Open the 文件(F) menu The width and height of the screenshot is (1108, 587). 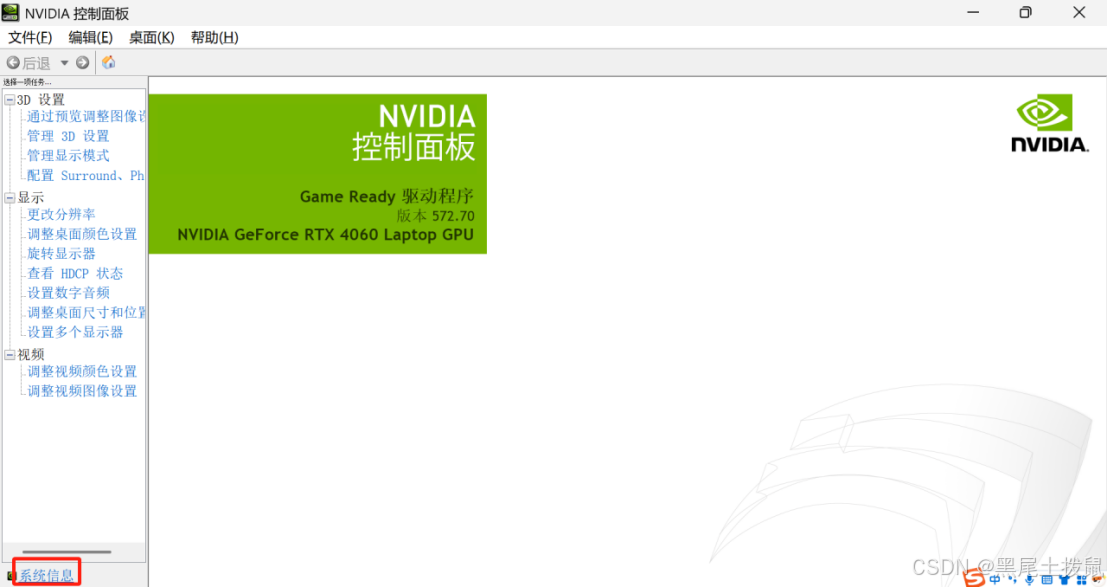(30, 37)
